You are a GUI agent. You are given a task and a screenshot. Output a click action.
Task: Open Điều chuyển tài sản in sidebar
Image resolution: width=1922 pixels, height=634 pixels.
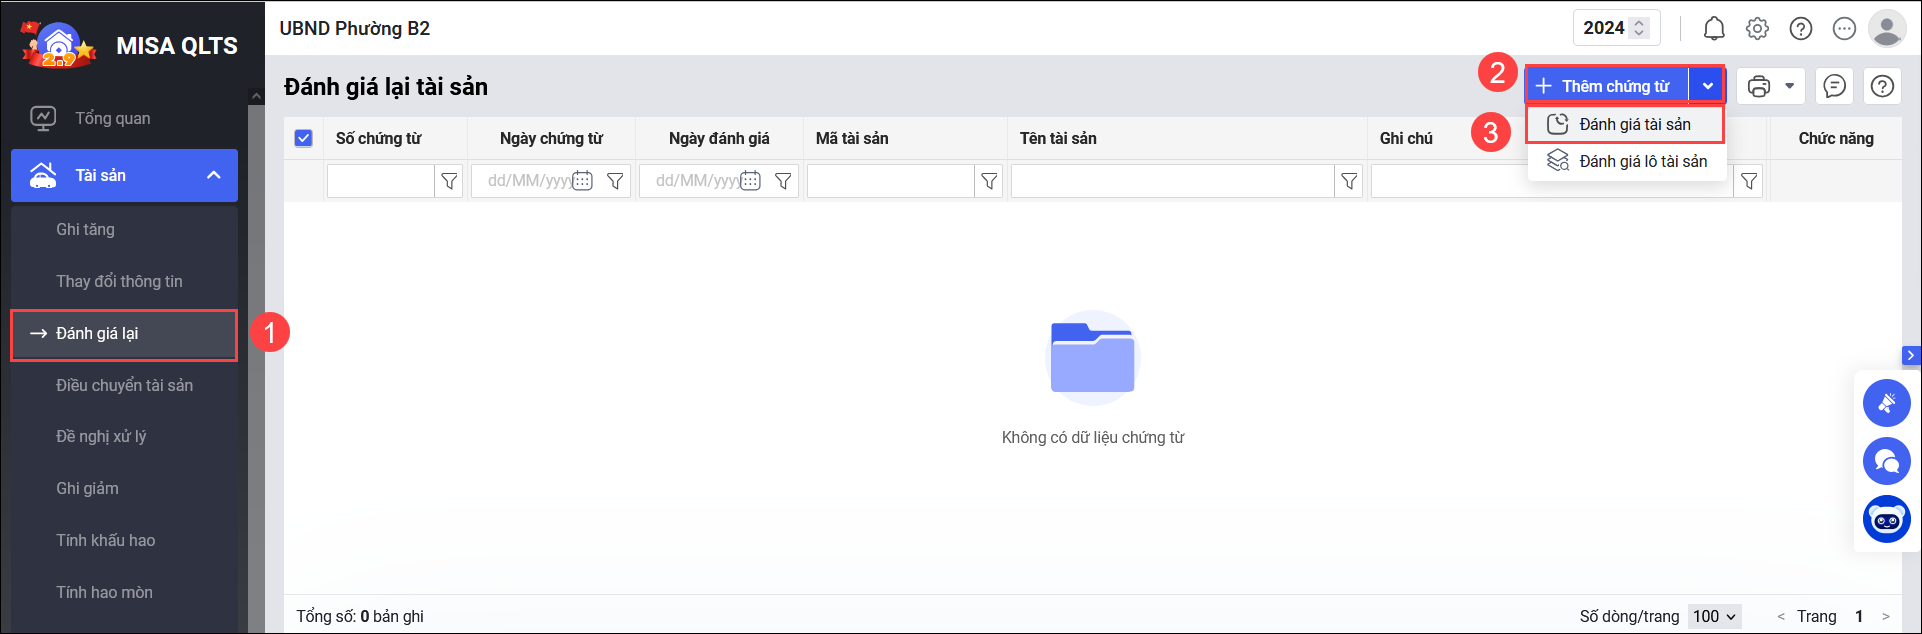click(x=124, y=385)
